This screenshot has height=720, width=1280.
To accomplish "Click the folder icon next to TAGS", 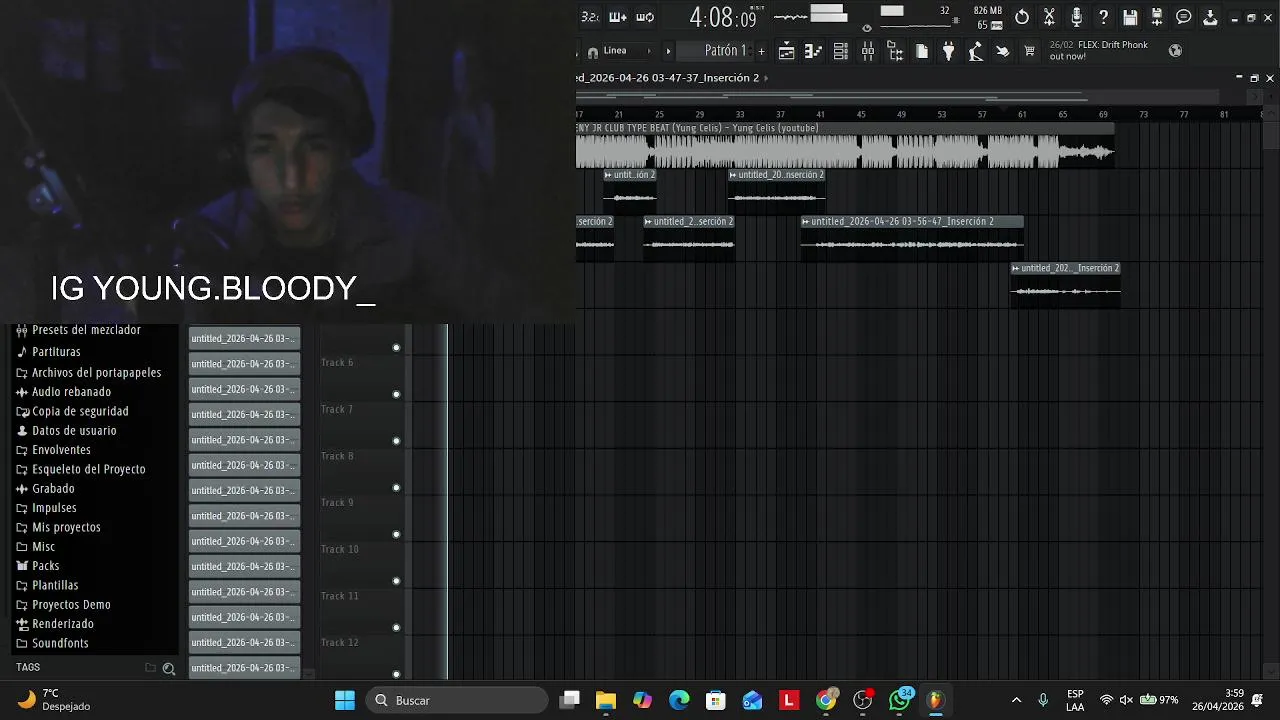I will 151,668.
